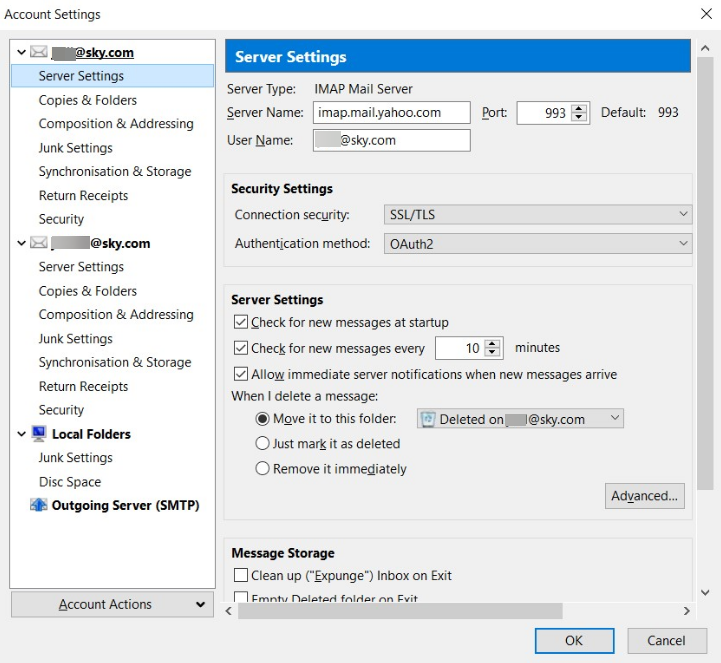Click the Outgoing Server (SMTP) icon
Screen dimensions: 721x663
[39, 505]
